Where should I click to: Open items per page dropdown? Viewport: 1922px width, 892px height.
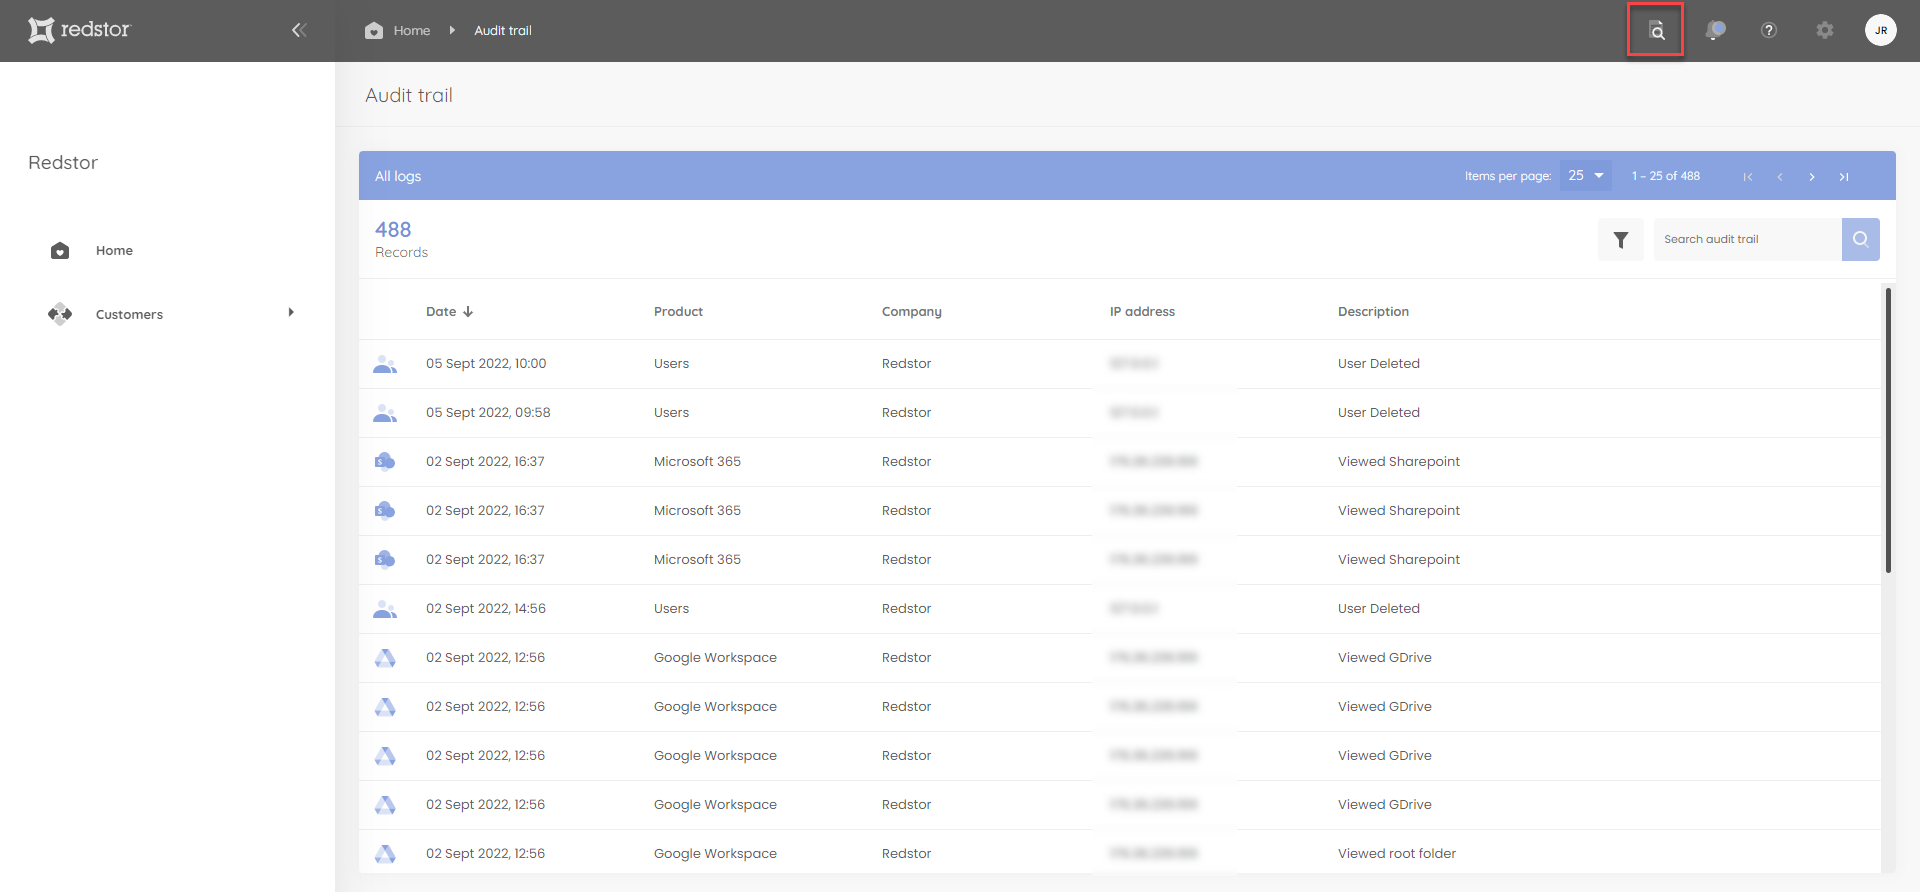(x=1586, y=176)
